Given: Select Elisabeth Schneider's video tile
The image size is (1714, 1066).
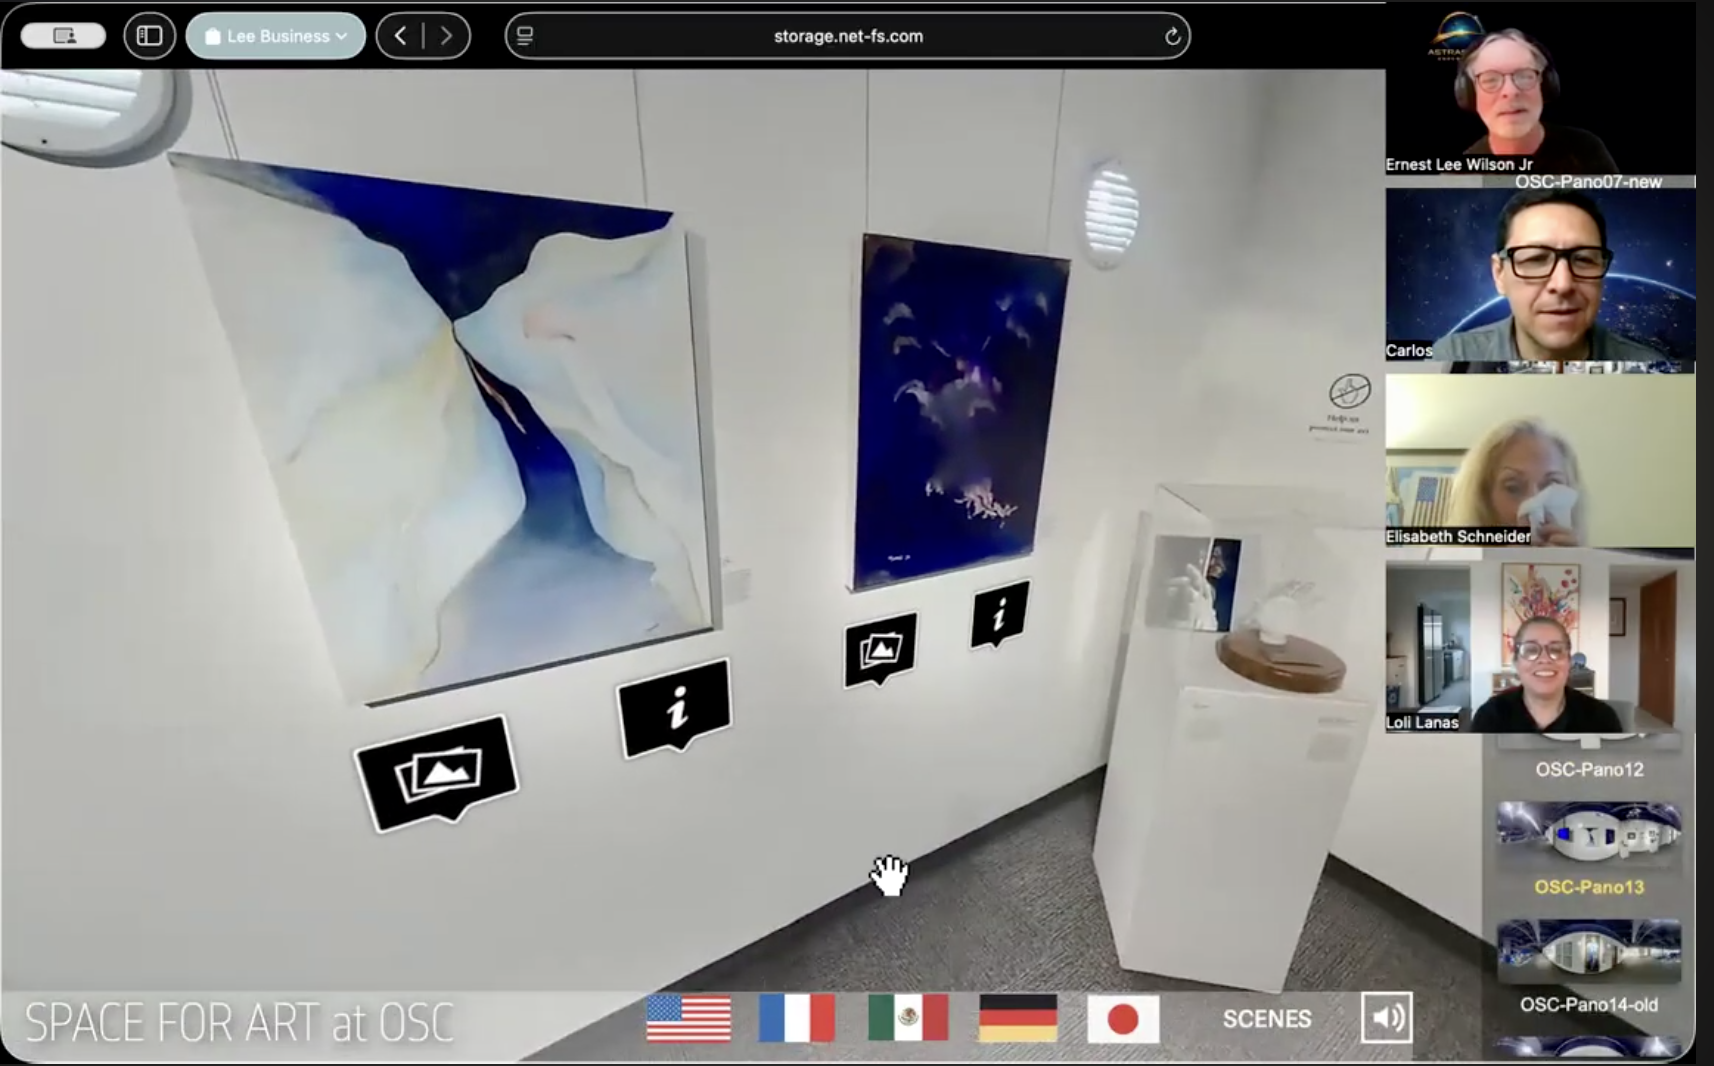Looking at the screenshot, I should (x=1540, y=461).
